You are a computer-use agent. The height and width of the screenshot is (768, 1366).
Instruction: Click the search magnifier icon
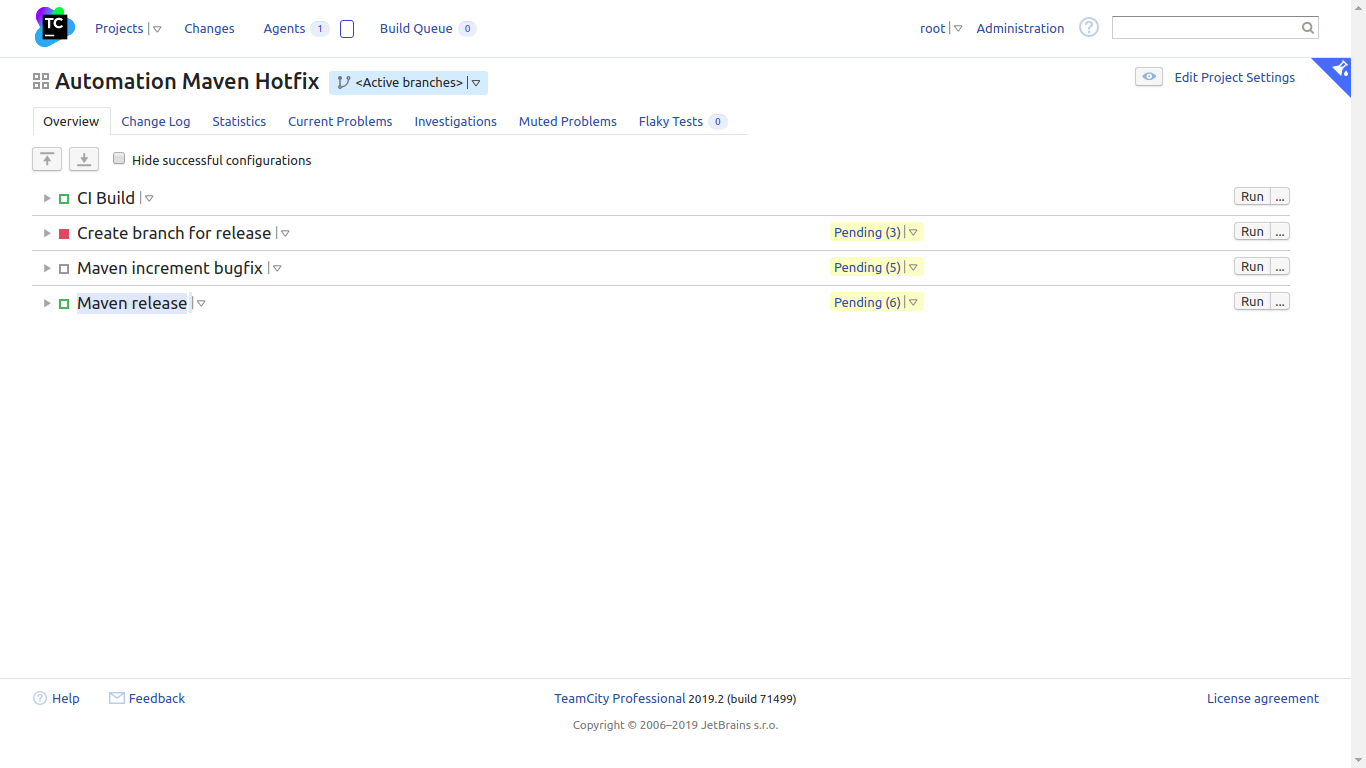[x=1307, y=28]
